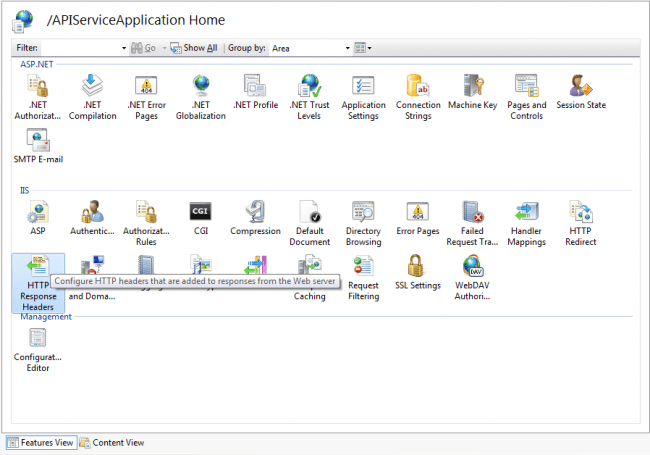
Task: Click the IIS group header
Action: [24, 190]
